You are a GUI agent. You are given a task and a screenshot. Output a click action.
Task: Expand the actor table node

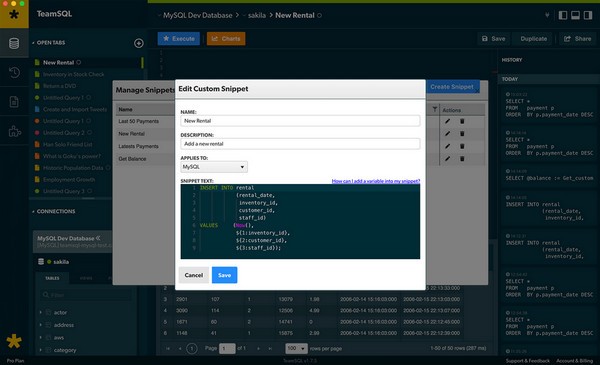pyautogui.click(x=41, y=312)
